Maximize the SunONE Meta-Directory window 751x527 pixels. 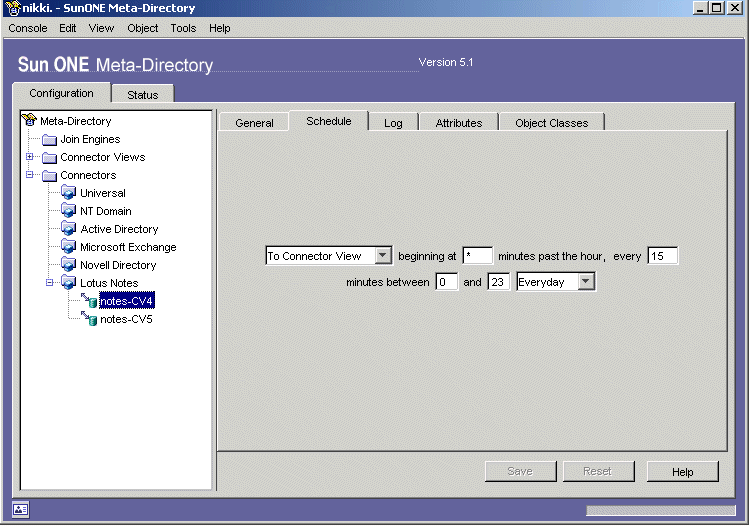click(x=717, y=8)
